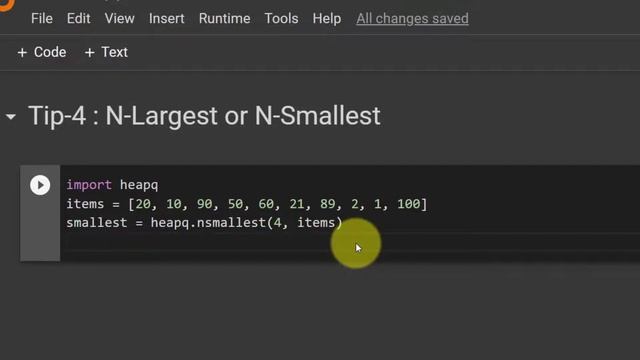Viewport: 640px width, 360px height.
Task: Open the Help menu
Action: coord(327,18)
